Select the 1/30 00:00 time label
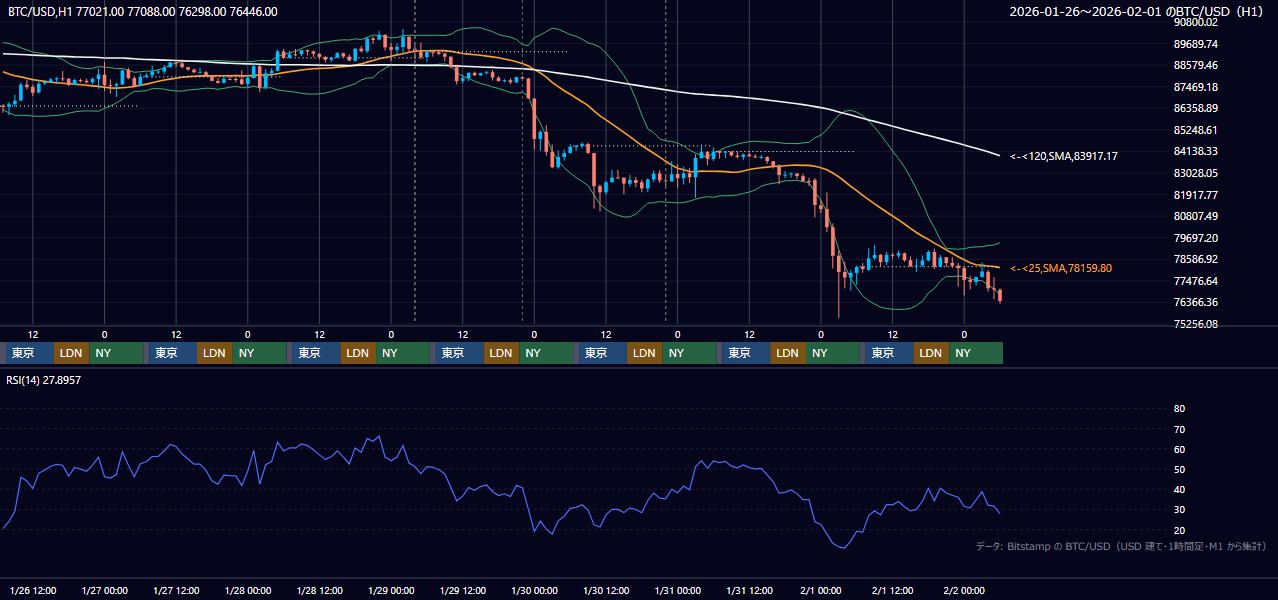The image size is (1278, 600). tap(534, 590)
